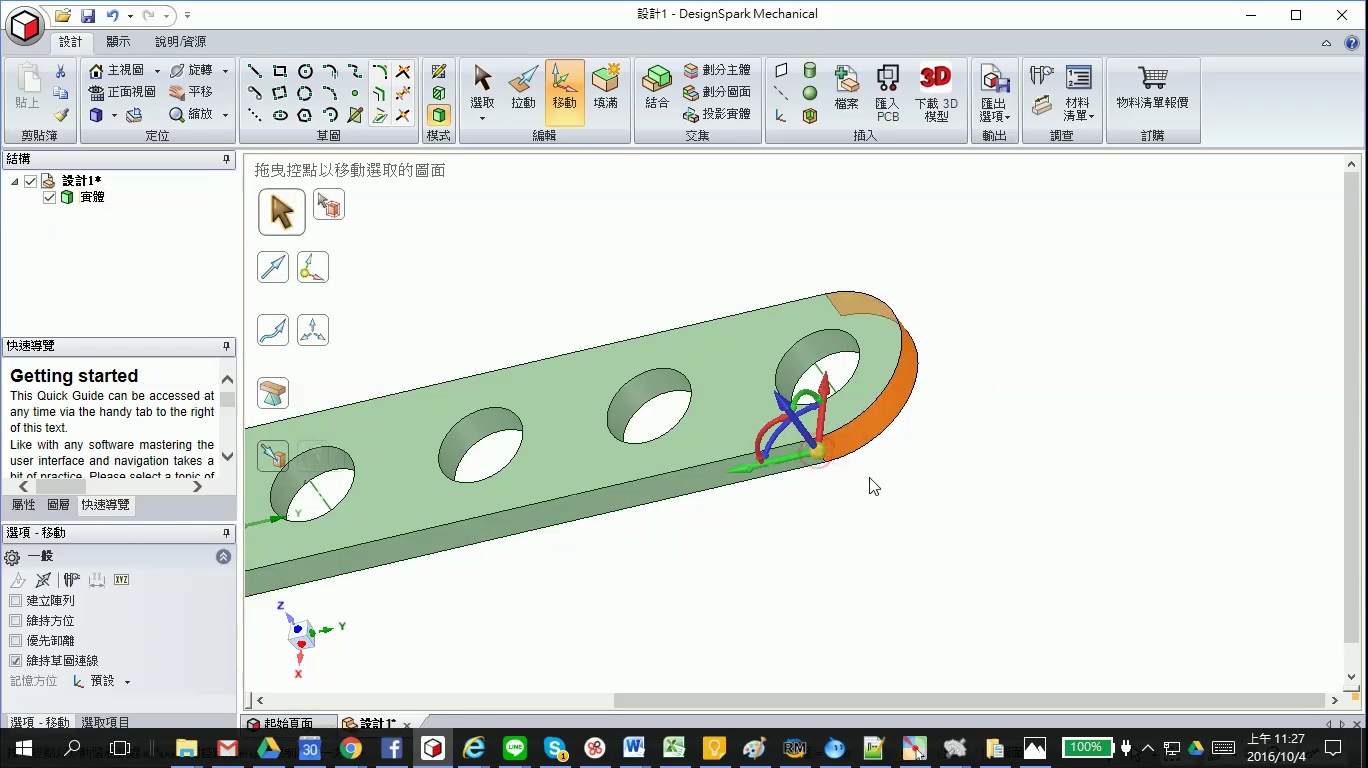Image resolution: width=1368 pixels, height=768 pixels.
Task: Expand the 選取 tool dropdown arrow
Action: (x=482, y=118)
